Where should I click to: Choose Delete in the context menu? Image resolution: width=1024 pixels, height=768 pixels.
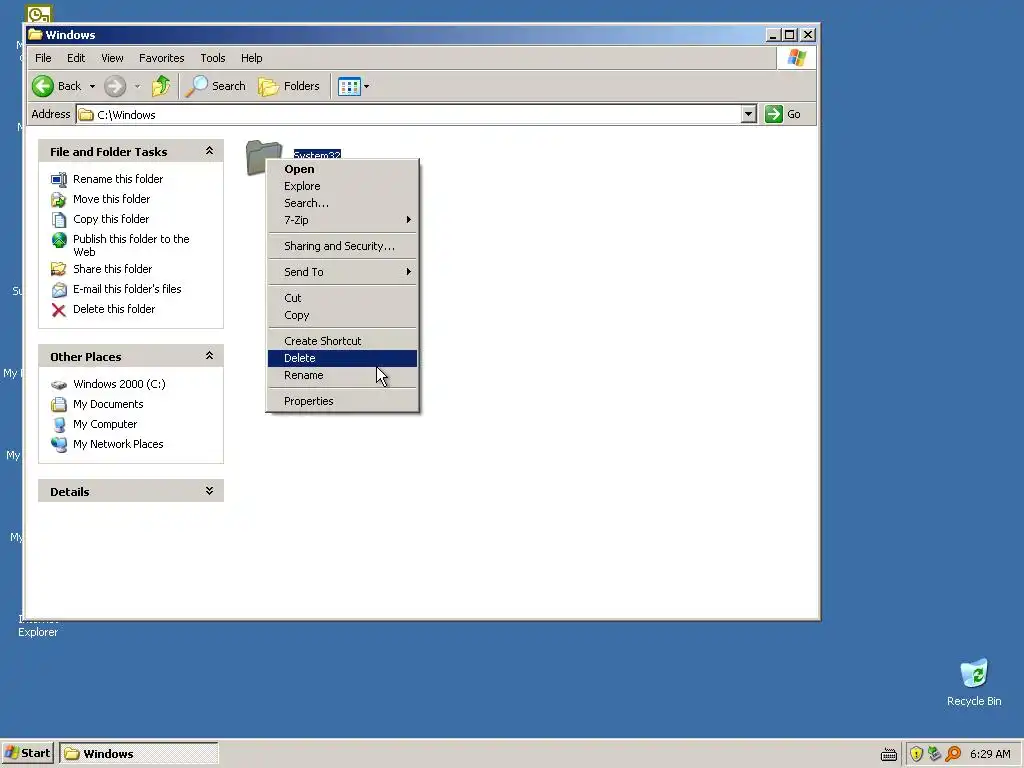coord(342,358)
